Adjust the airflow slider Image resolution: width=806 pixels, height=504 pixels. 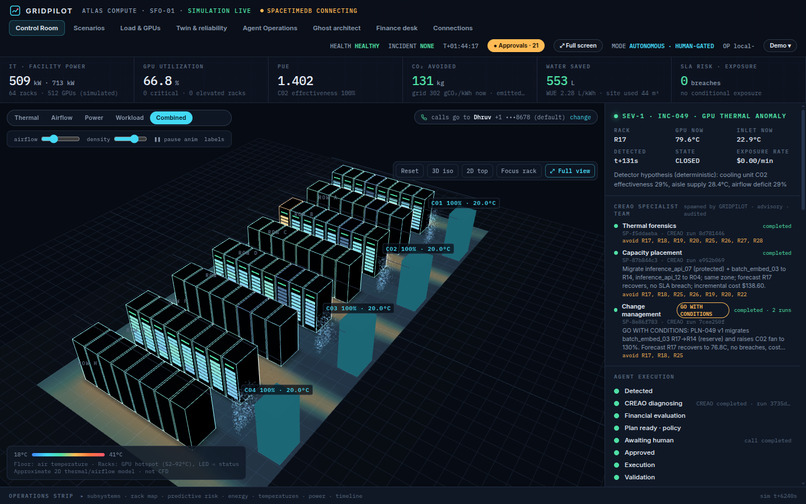[x=61, y=139]
